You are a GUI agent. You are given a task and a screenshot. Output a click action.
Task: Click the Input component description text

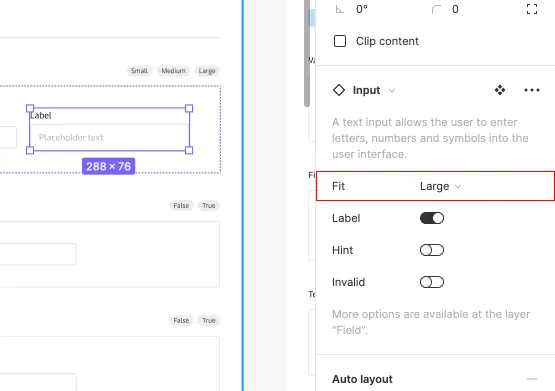(x=430, y=138)
